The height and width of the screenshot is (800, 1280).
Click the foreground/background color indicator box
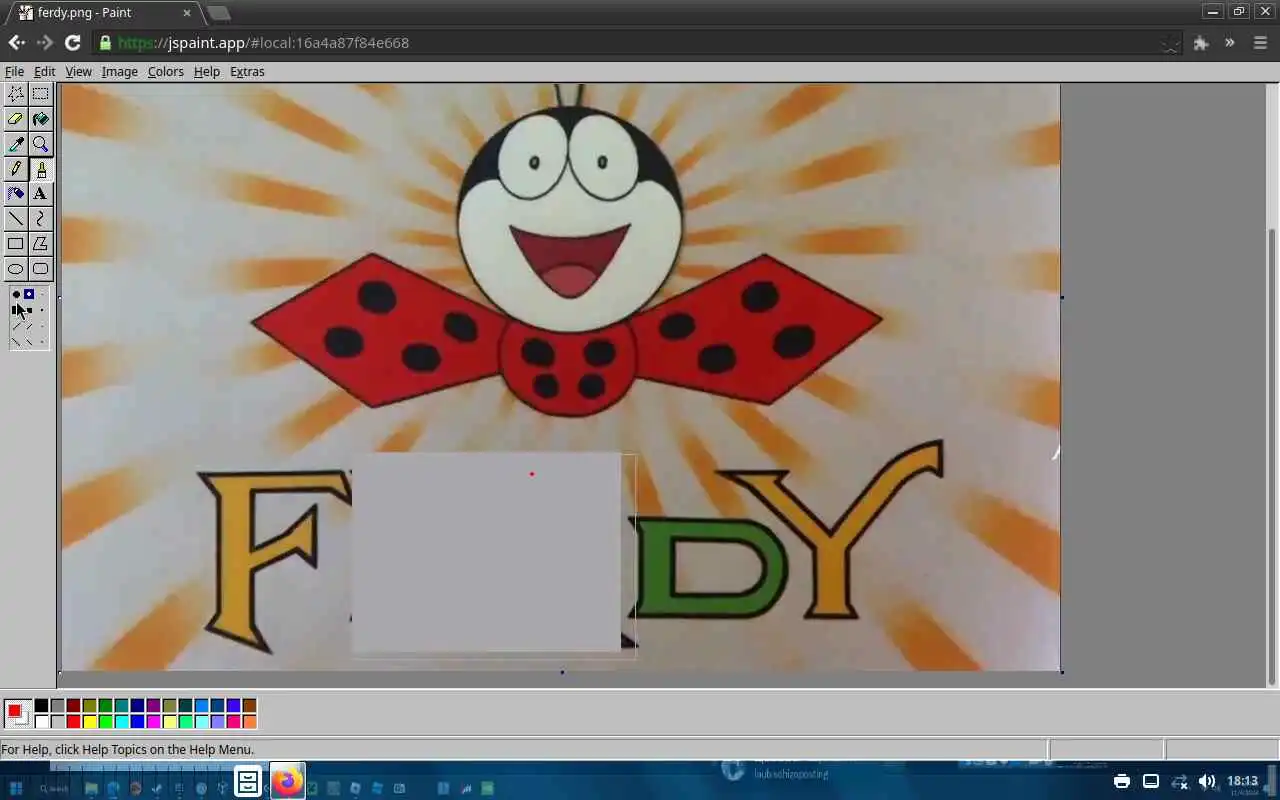tap(17, 713)
